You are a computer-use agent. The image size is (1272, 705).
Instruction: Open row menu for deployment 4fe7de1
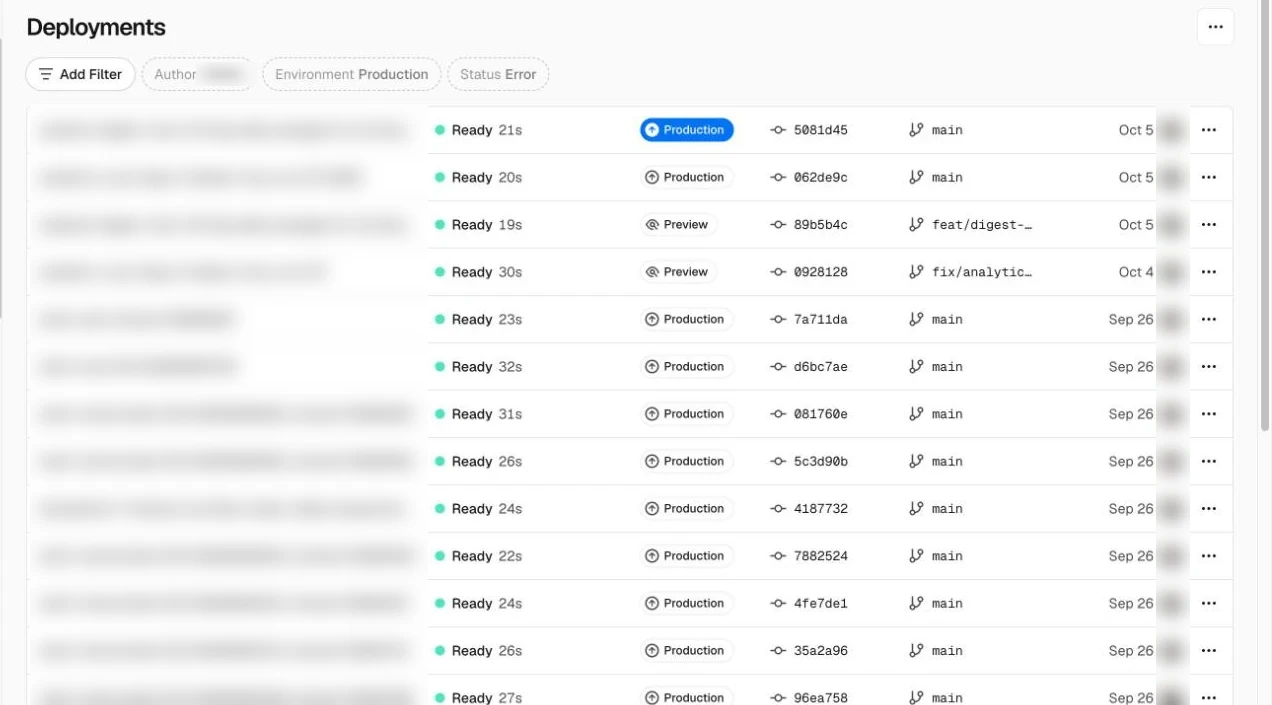1209,603
